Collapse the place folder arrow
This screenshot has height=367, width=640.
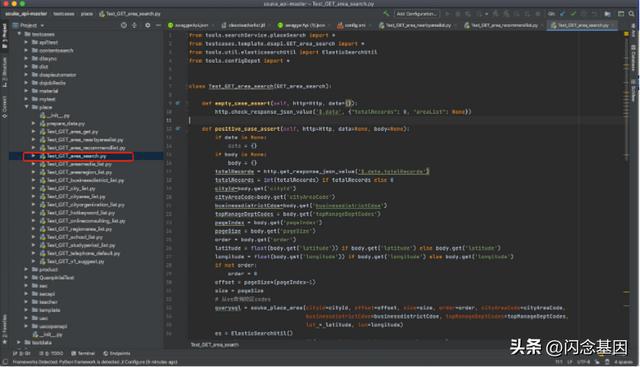click(26, 107)
